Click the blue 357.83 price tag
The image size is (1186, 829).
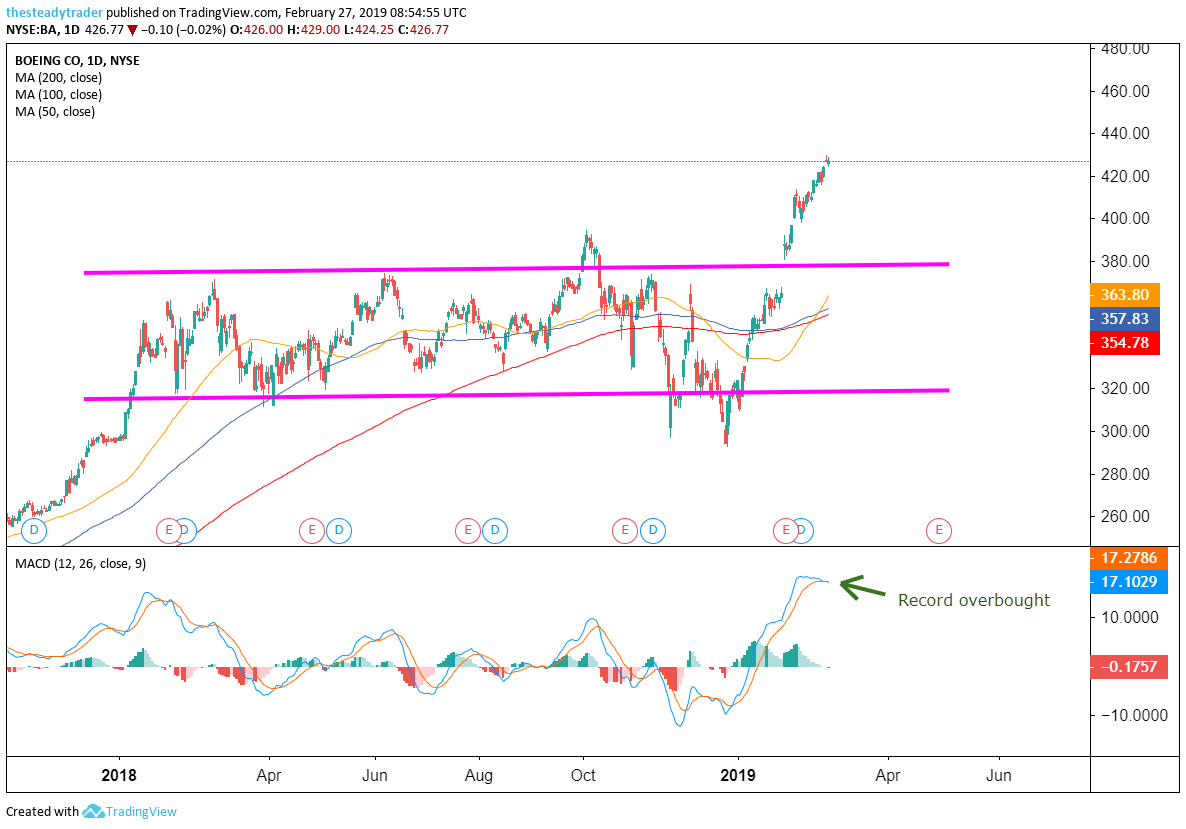(1125, 318)
